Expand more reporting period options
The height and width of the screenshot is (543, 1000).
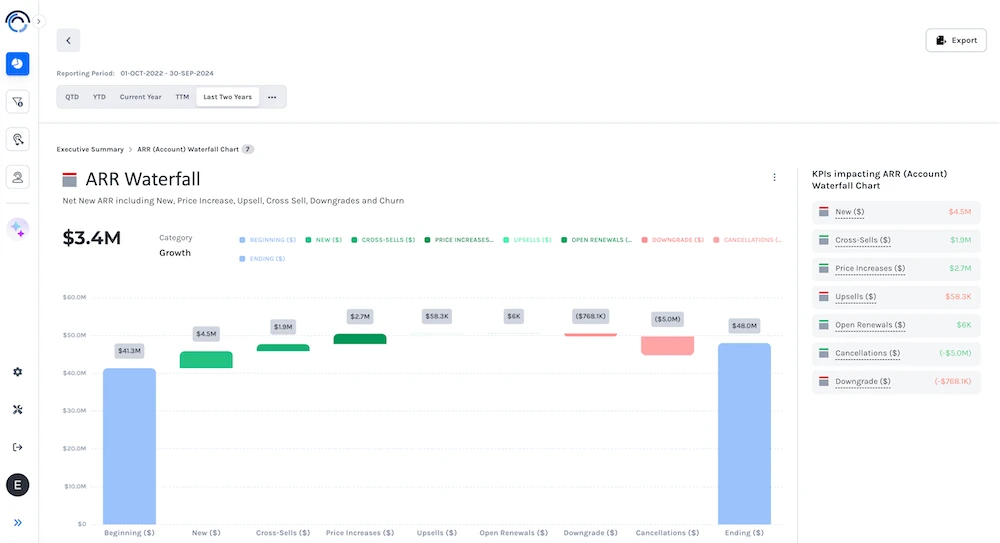pyautogui.click(x=272, y=97)
